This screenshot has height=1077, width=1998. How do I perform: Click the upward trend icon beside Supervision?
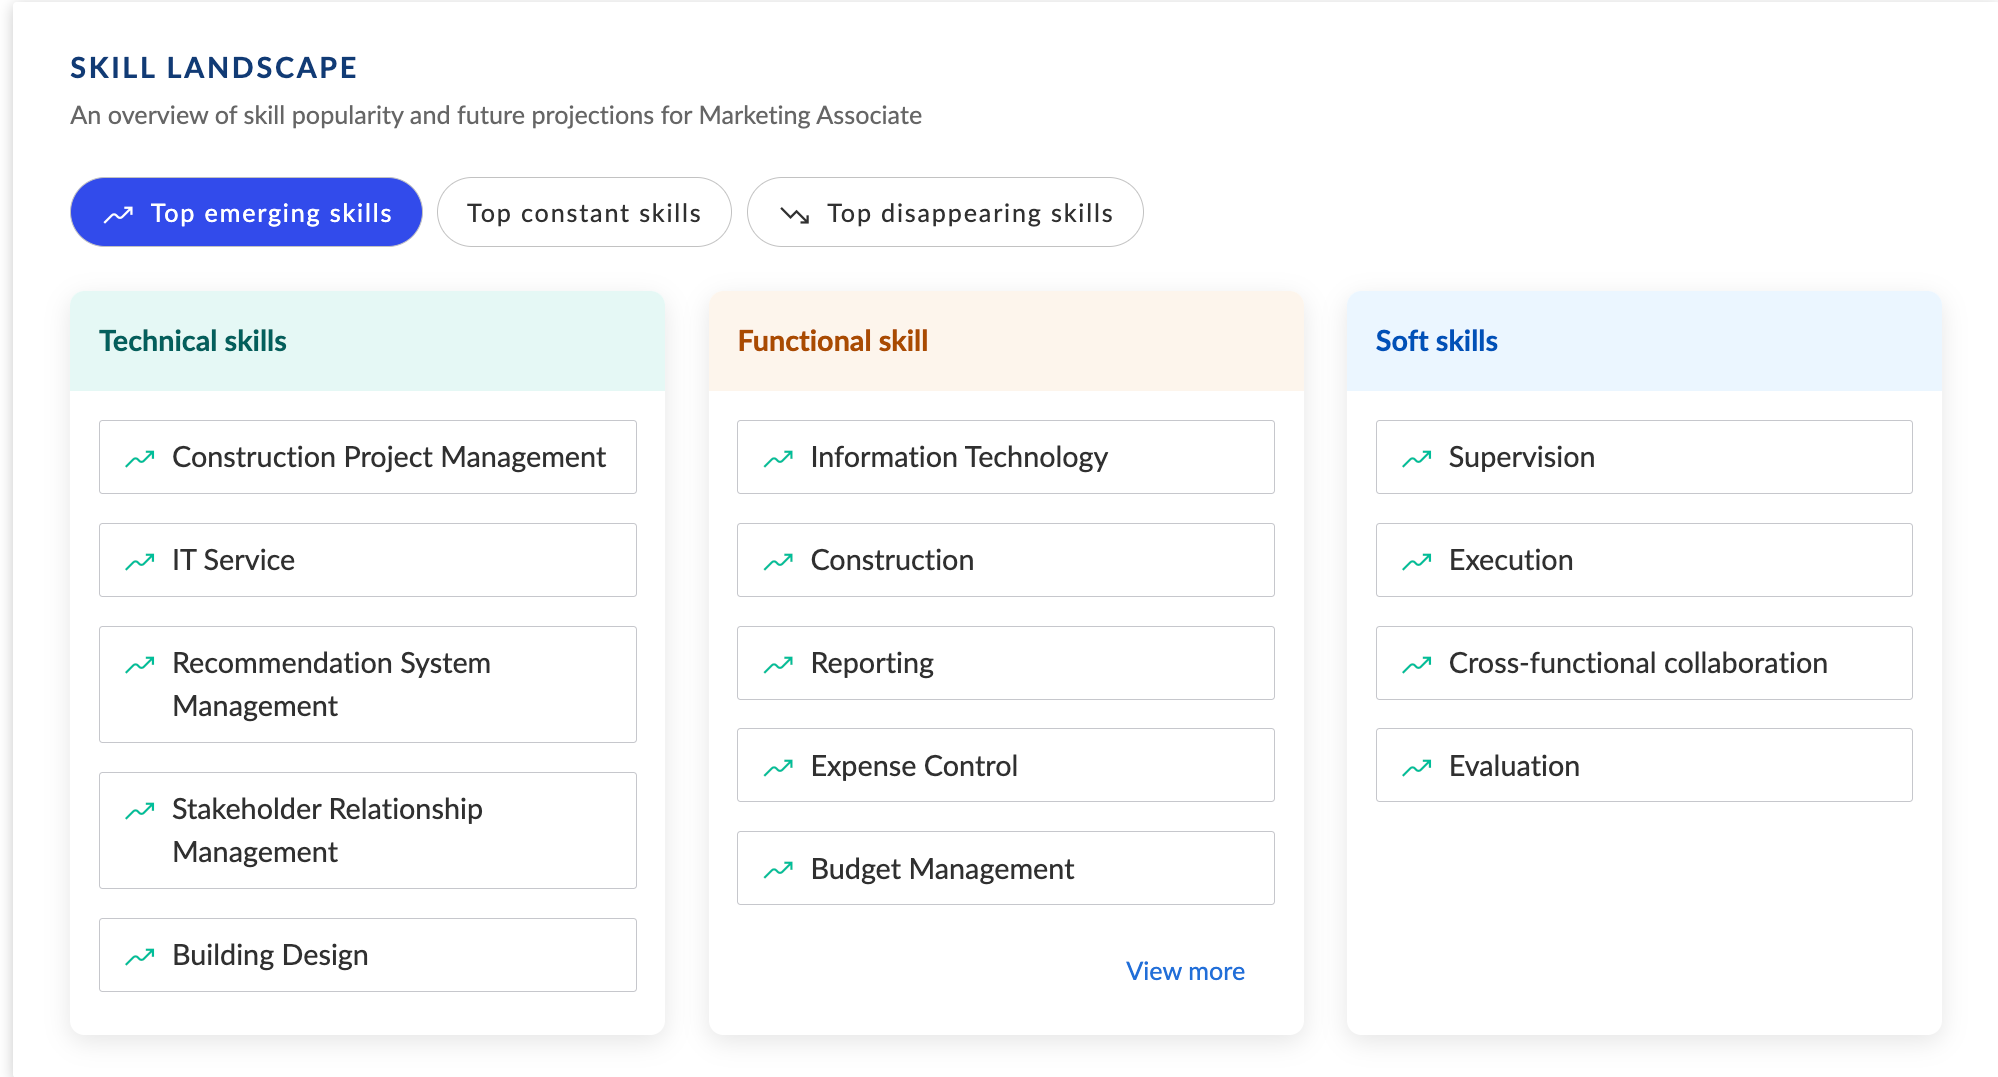tap(1416, 459)
